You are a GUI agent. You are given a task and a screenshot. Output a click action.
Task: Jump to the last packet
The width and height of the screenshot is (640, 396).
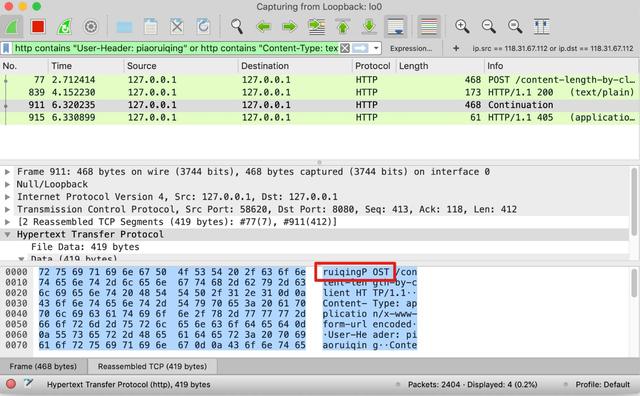pyautogui.click(x=369, y=27)
